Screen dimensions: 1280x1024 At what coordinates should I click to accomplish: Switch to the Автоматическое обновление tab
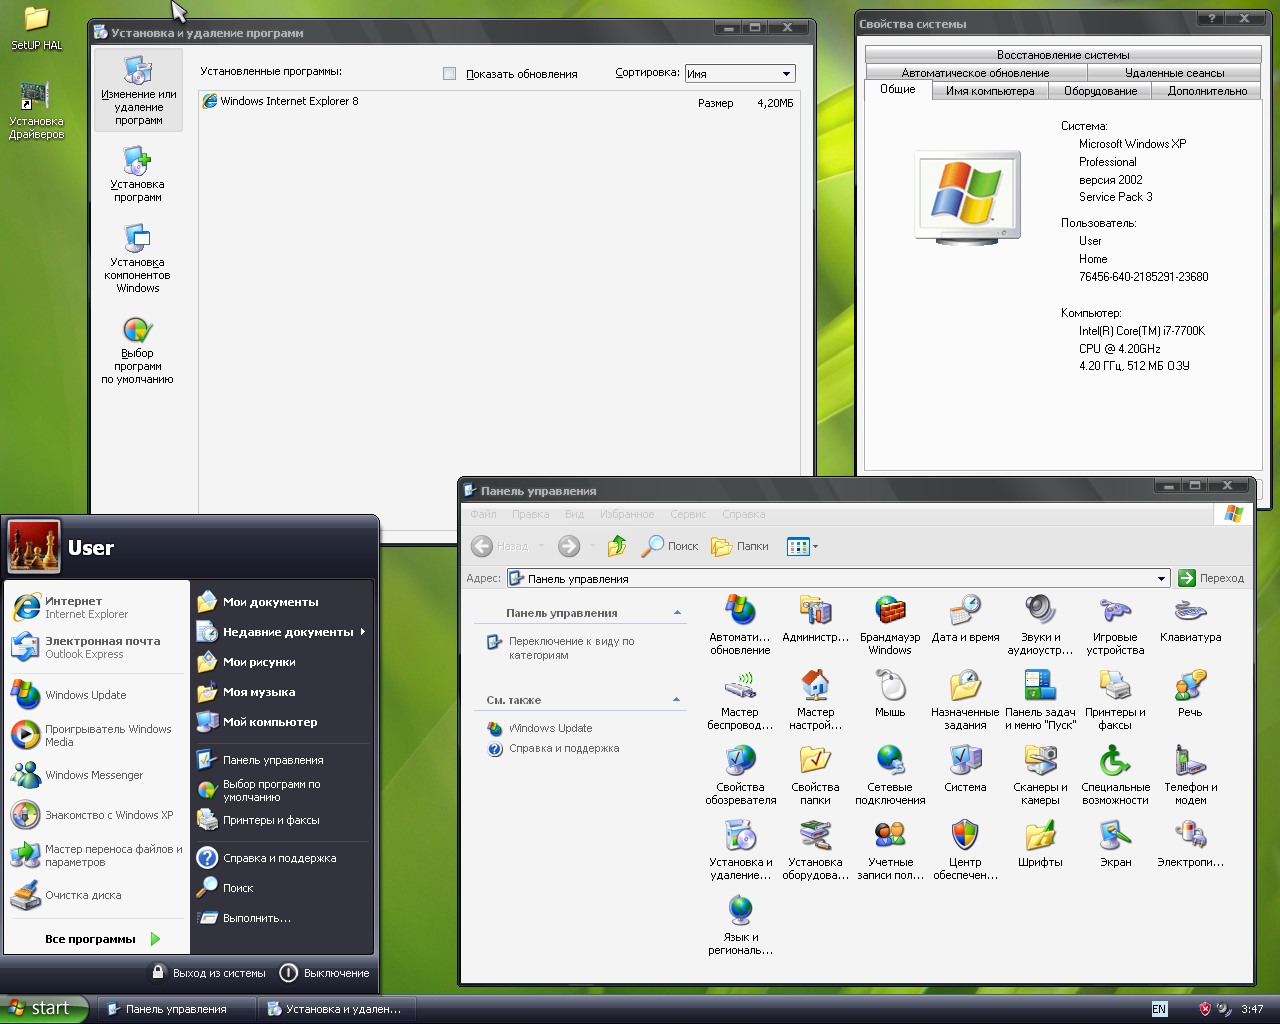(x=975, y=72)
